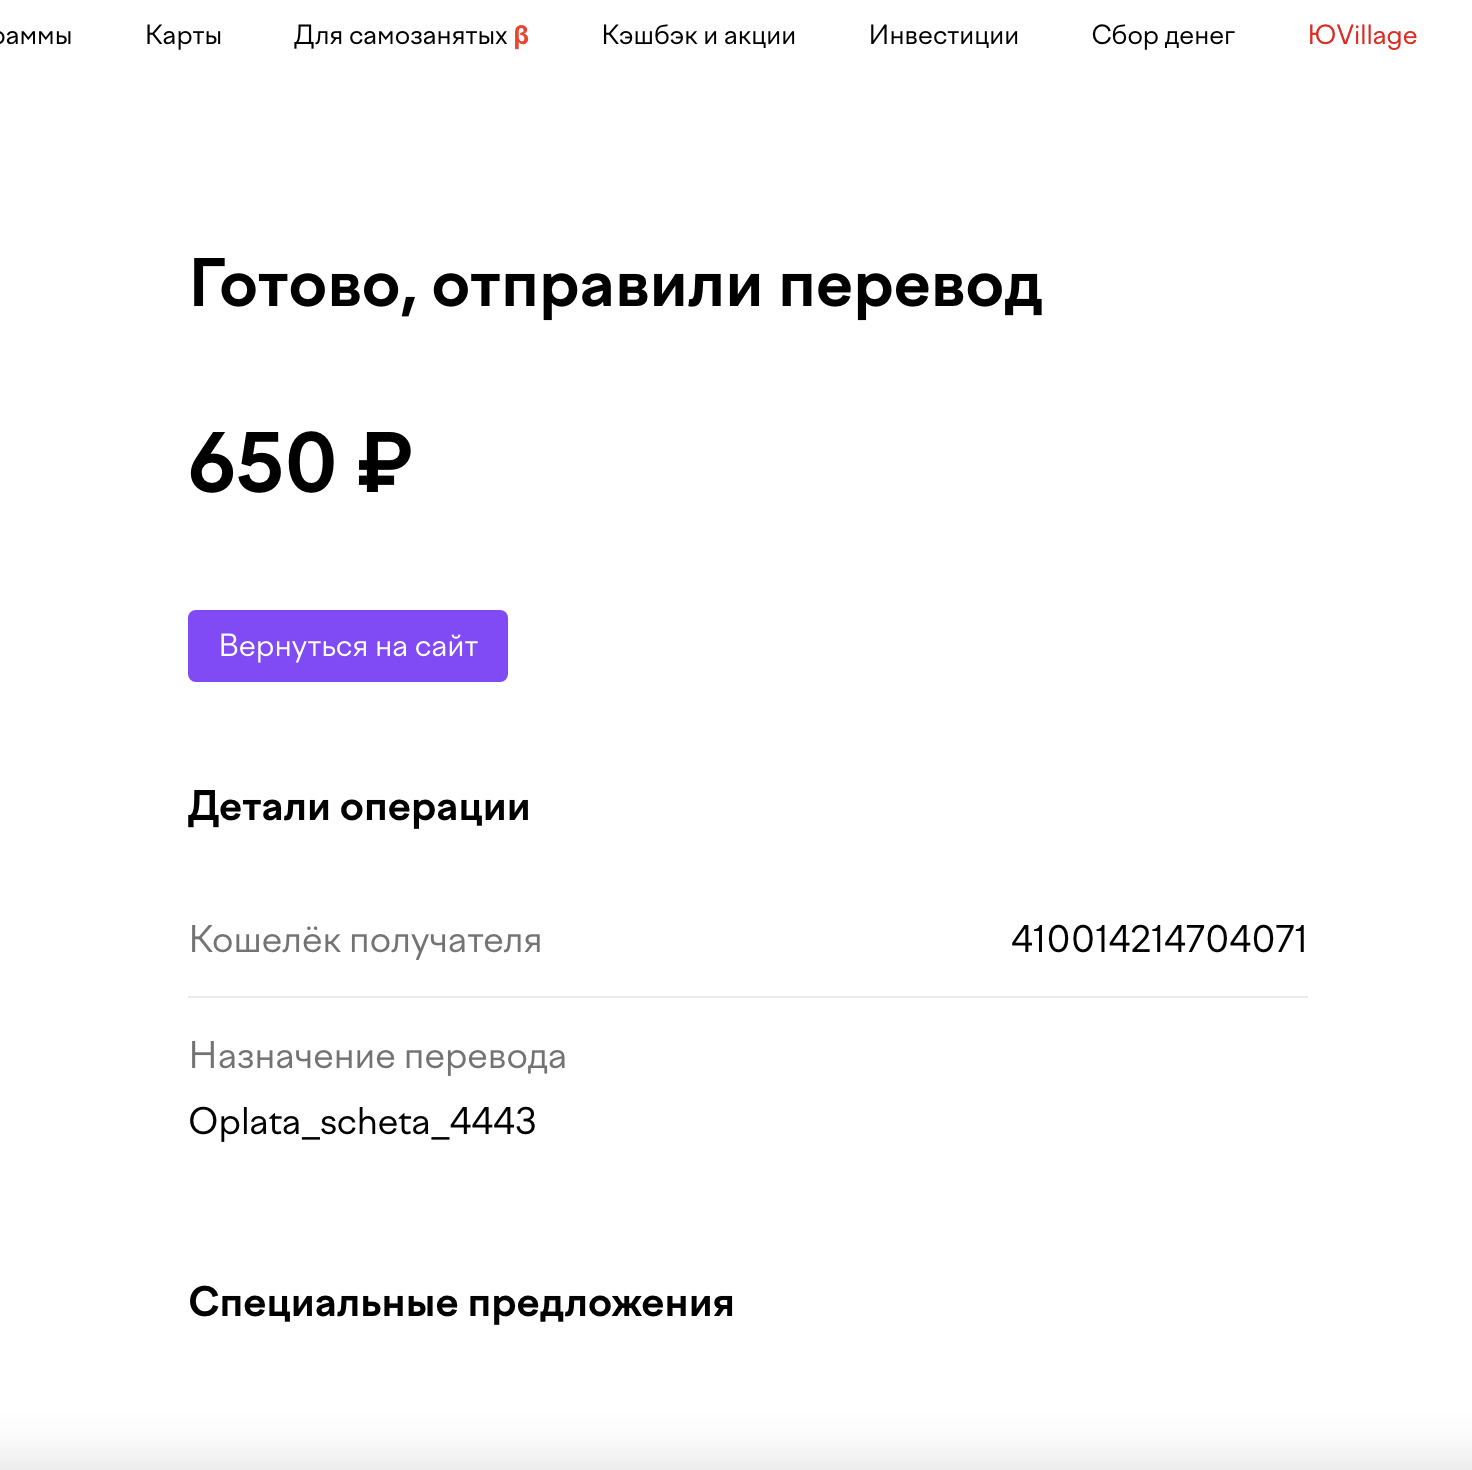The image size is (1472, 1470).
Task: Click the red β beta badge
Action: point(521,36)
